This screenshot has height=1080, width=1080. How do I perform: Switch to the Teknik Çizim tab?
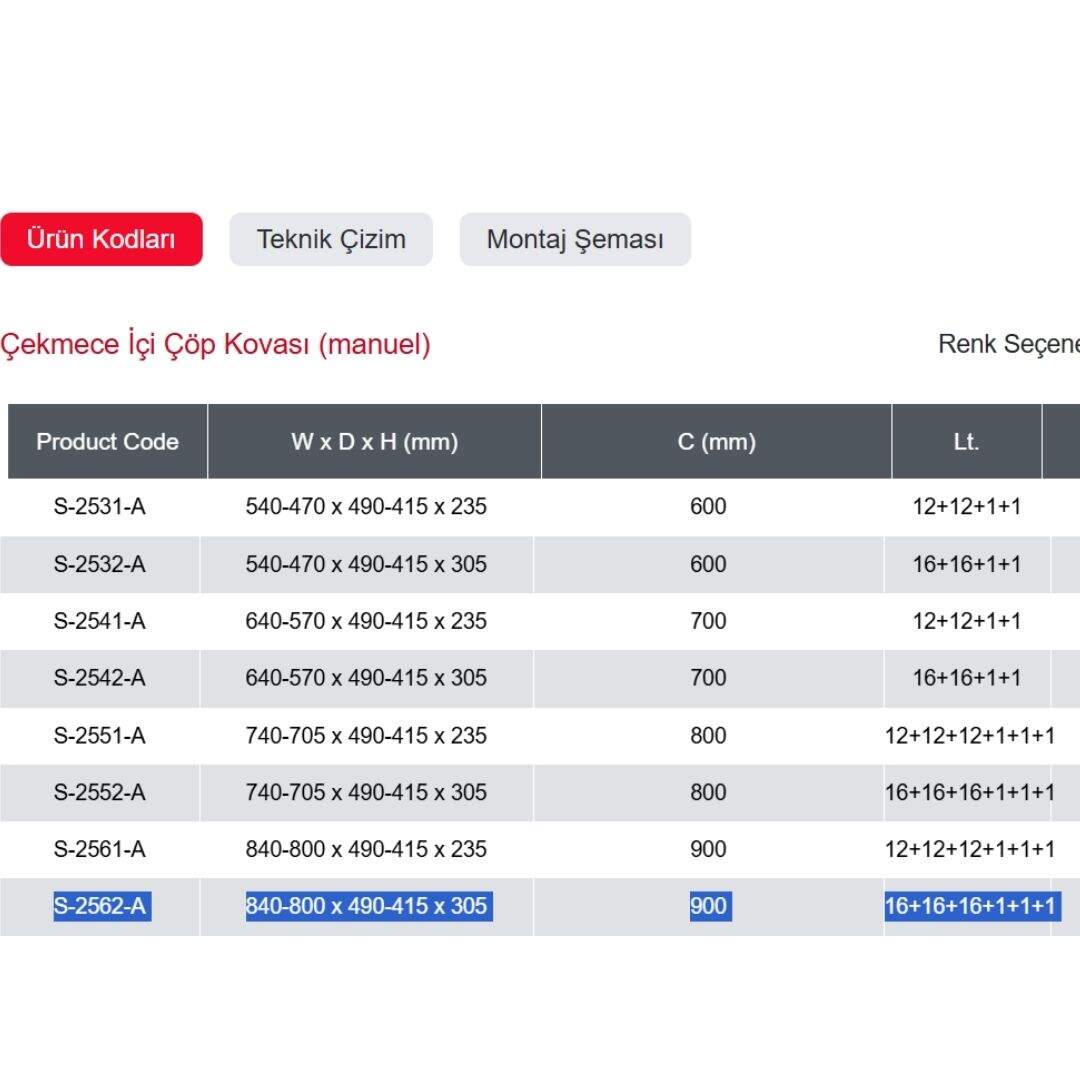point(331,239)
